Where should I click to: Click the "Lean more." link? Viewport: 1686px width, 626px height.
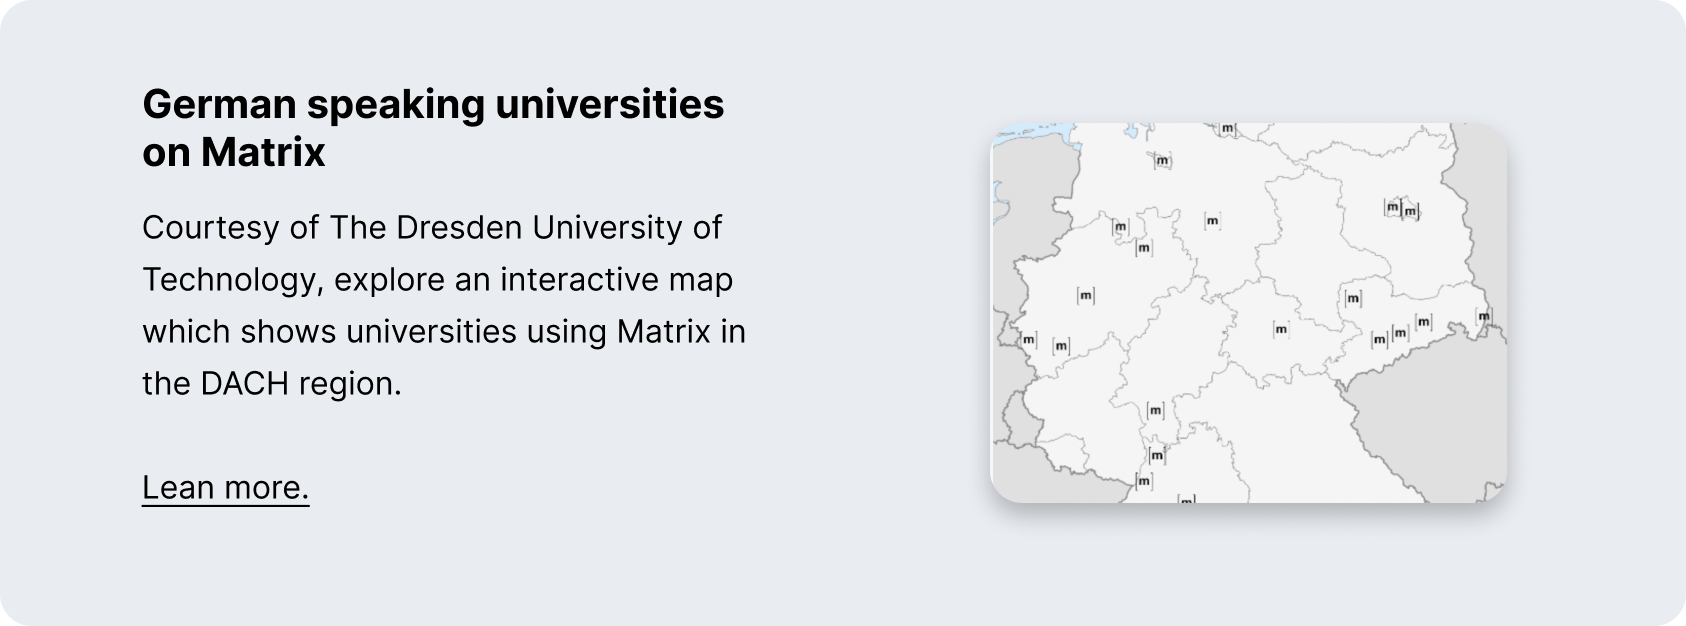point(225,487)
